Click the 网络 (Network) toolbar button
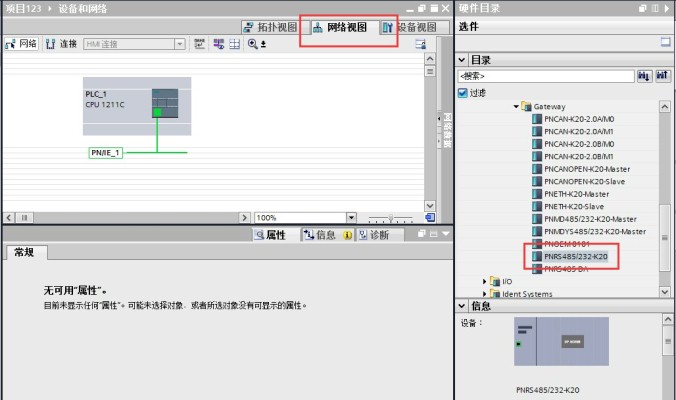676x400 pixels. [x=22, y=45]
